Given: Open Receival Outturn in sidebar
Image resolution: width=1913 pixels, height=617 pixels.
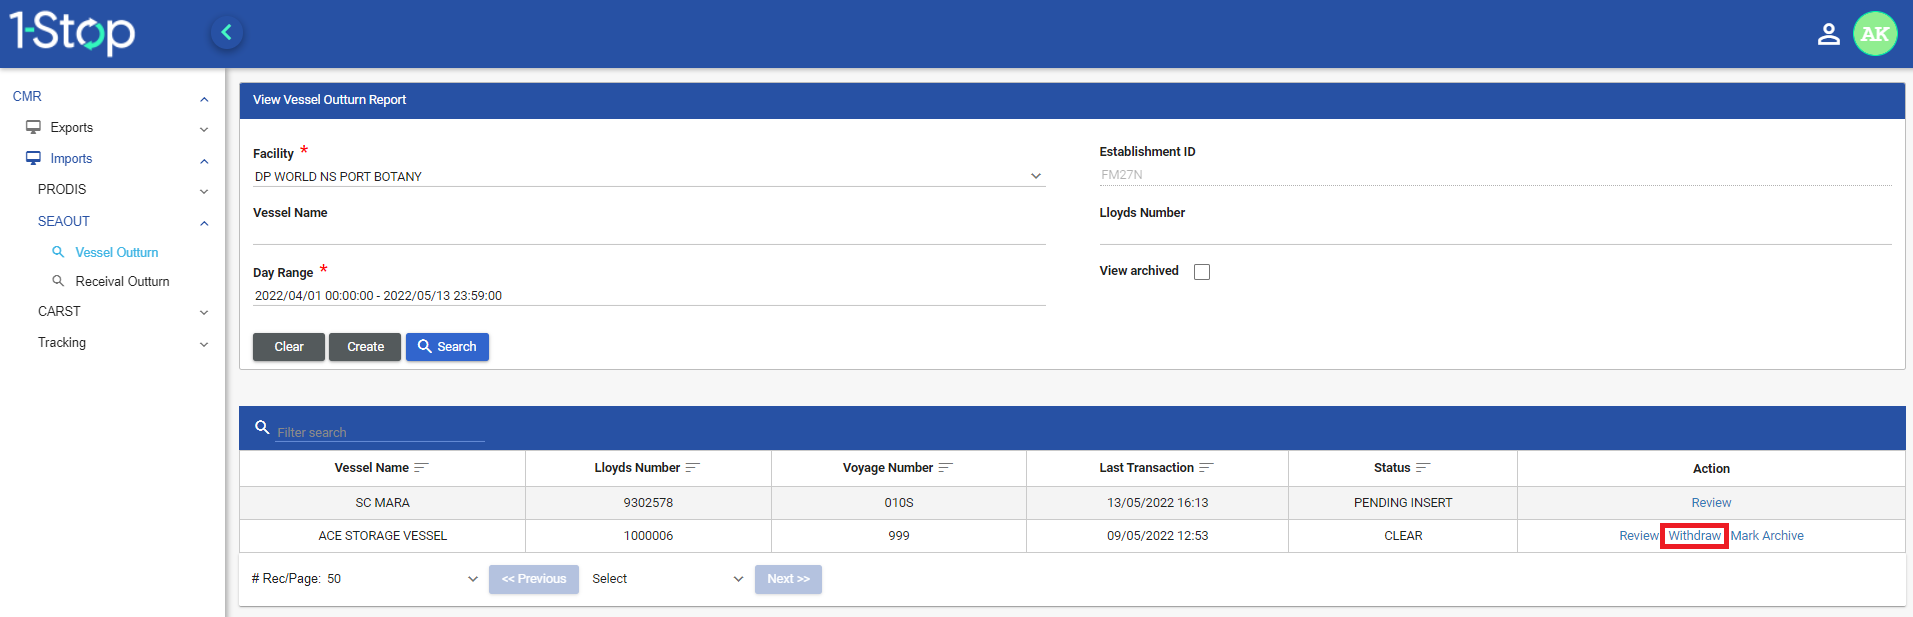Looking at the screenshot, I should (122, 282).
